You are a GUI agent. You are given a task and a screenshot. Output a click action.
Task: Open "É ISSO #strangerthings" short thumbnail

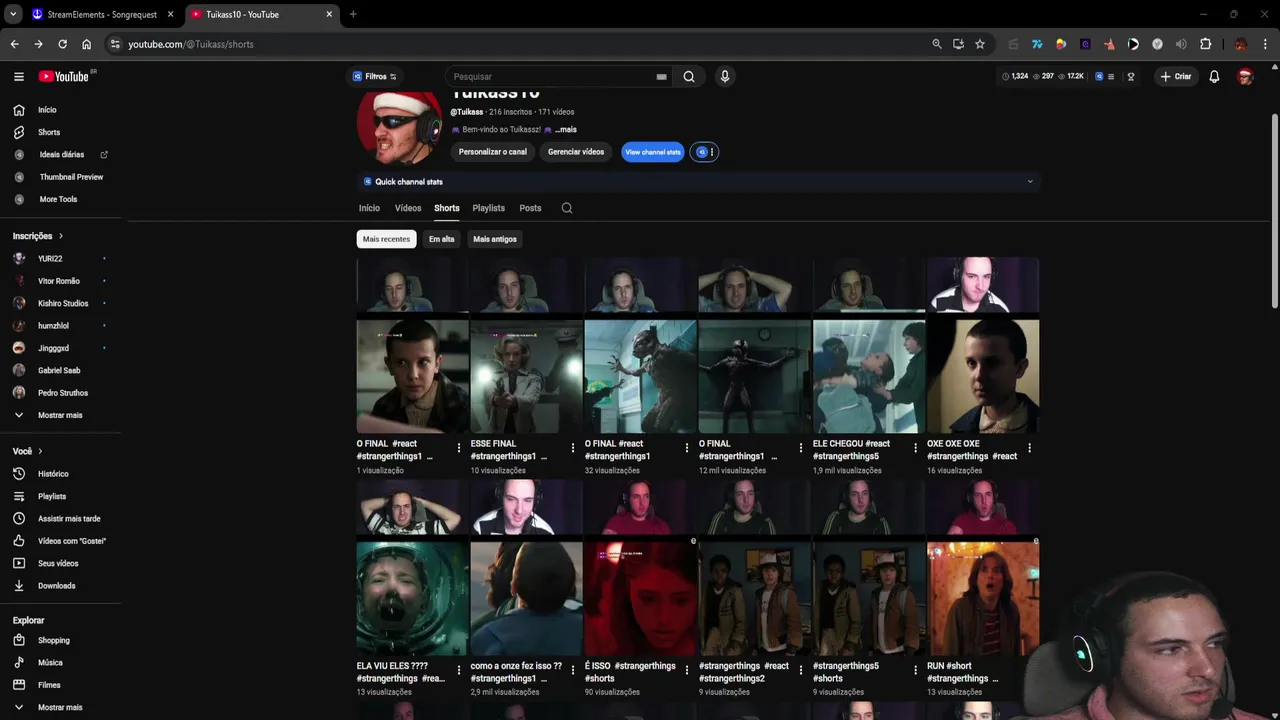coord(640,568)
